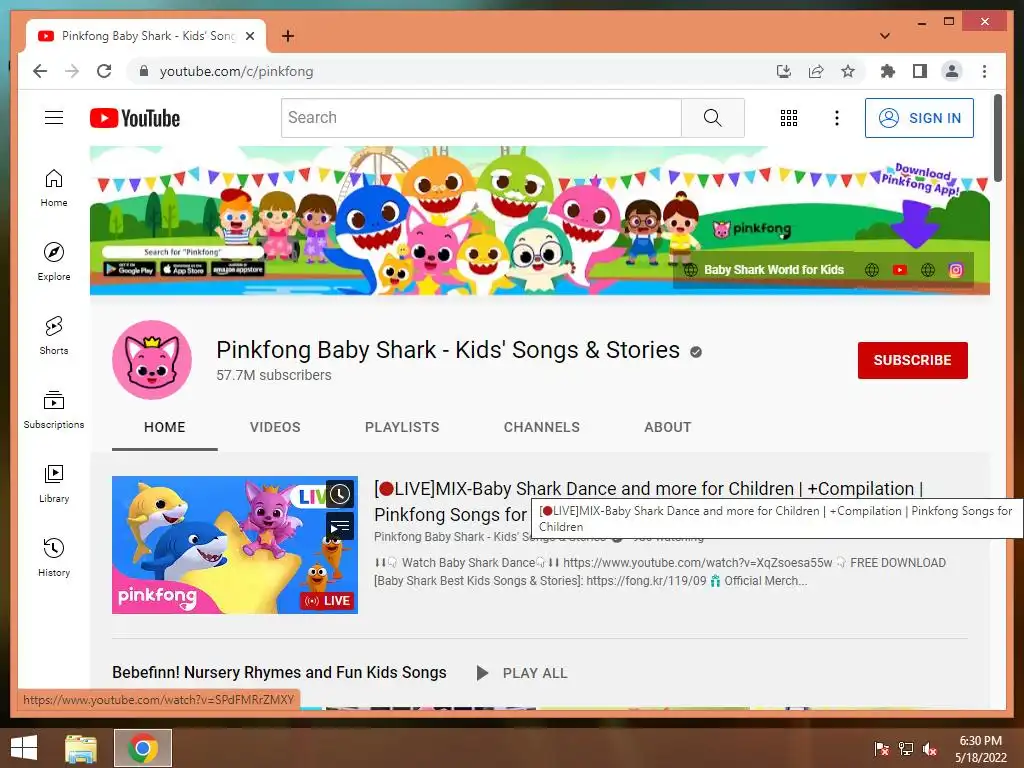1024x768 pixels.
Task: Switch to the PLAYLISTS tab
Action: [402, 427]
